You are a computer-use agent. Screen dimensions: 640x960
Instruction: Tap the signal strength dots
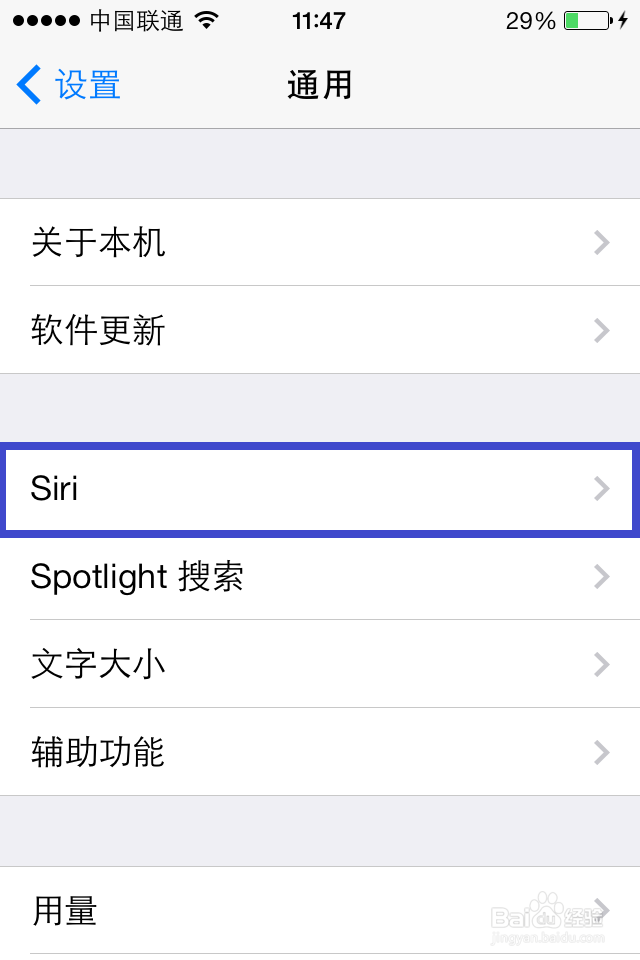[46, 21]
